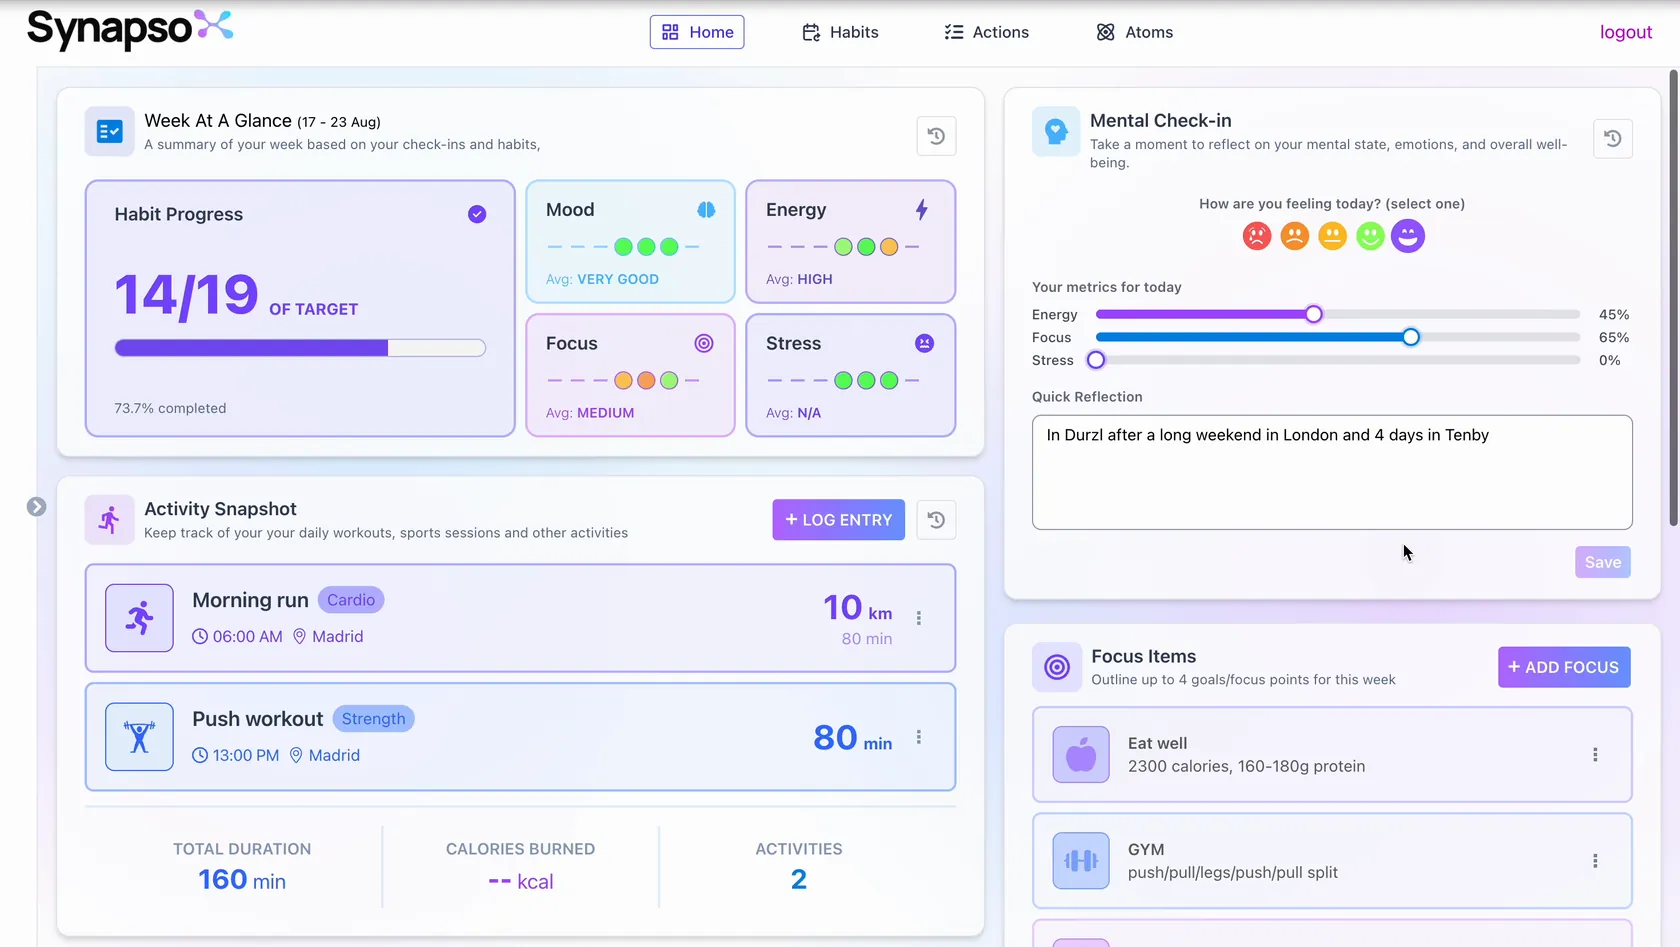Click the Mood brain icon

(x=706, y=210)
